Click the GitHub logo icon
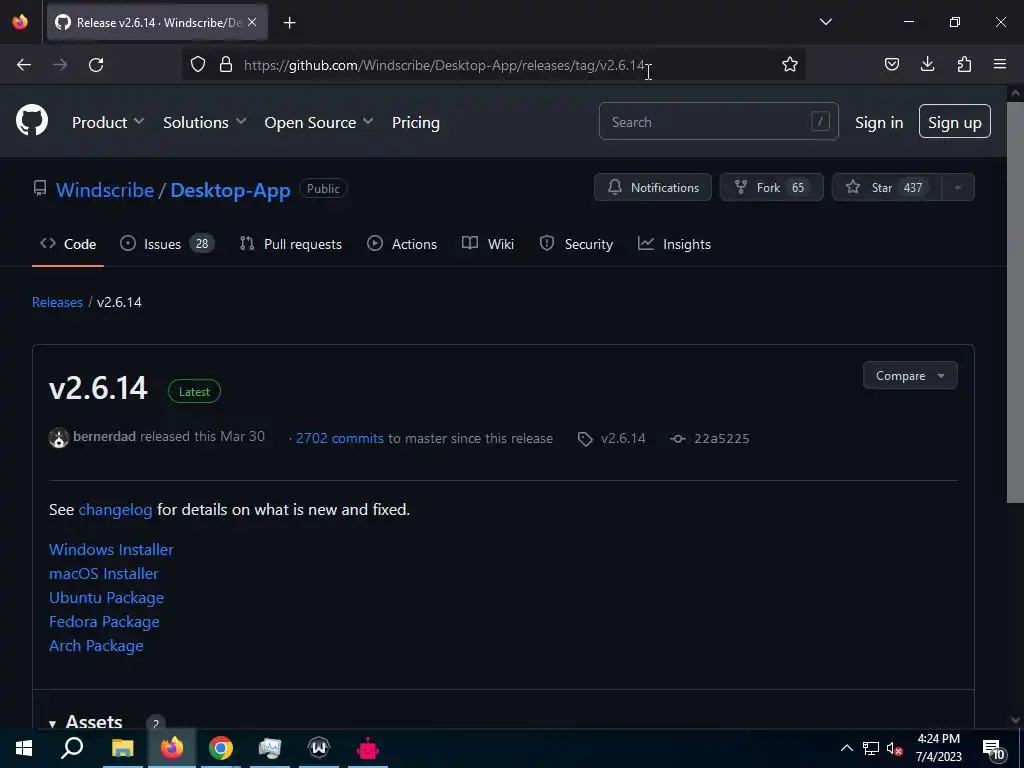Image resolution: width=1024 pixels, height=768 pixels. 32,121
